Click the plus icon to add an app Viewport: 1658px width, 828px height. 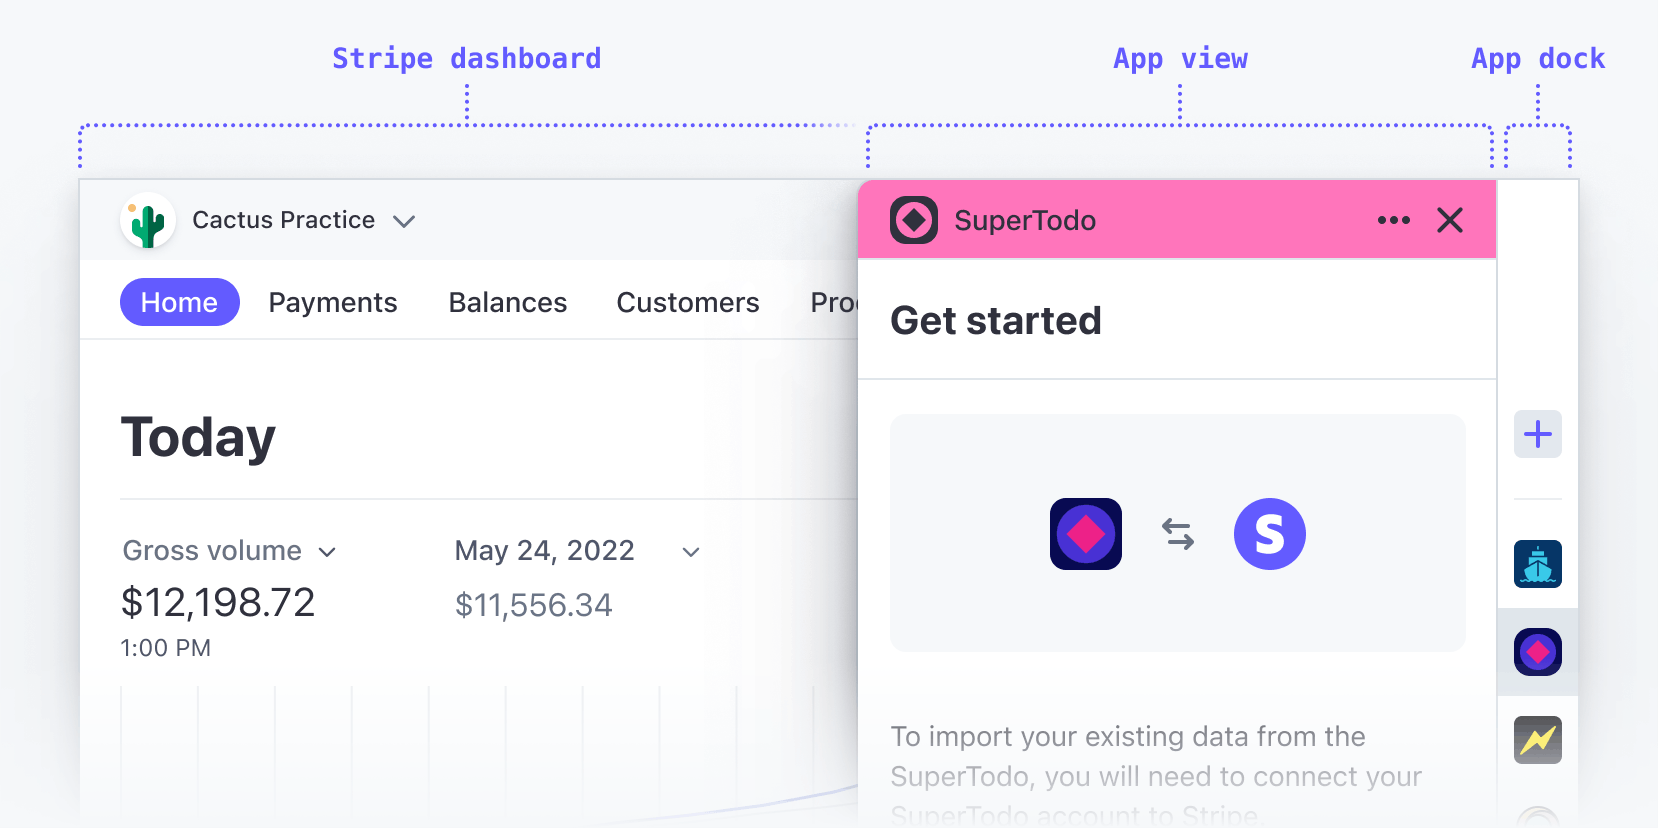tap(1538, 434)
